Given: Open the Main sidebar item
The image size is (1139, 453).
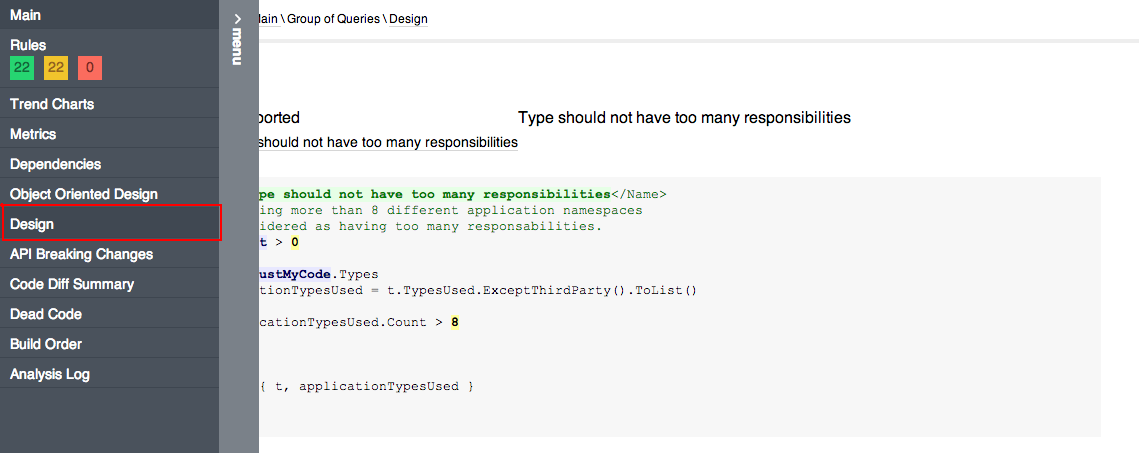Looking at the screenshot, I should 110,15.
